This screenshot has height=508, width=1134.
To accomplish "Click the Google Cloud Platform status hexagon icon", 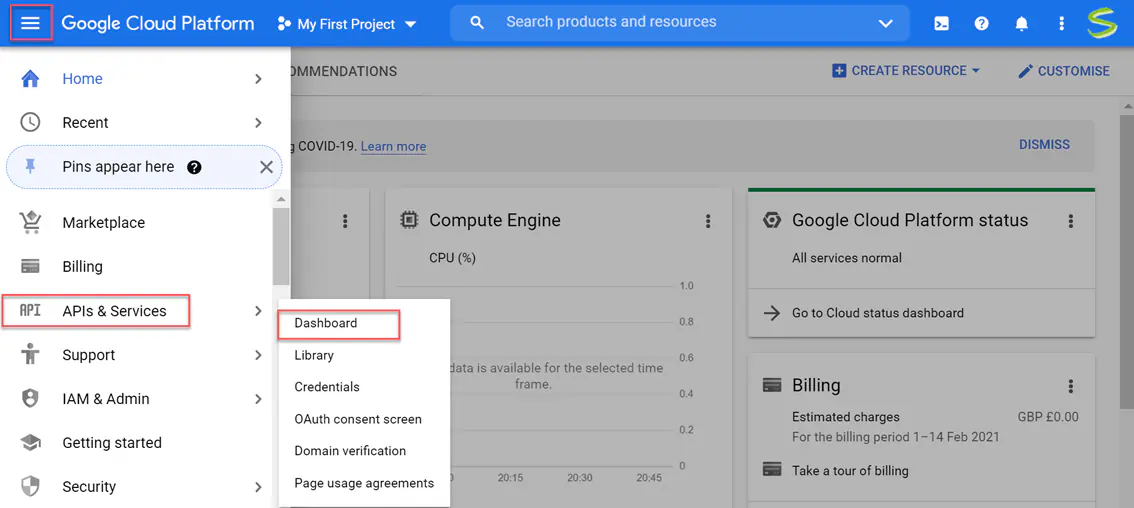I will pos(772,221).
